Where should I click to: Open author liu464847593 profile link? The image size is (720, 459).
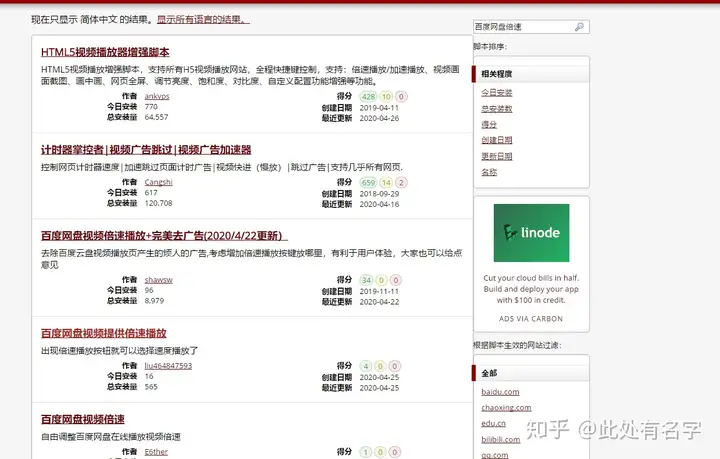pyautogui.click(x=168, y=366)
